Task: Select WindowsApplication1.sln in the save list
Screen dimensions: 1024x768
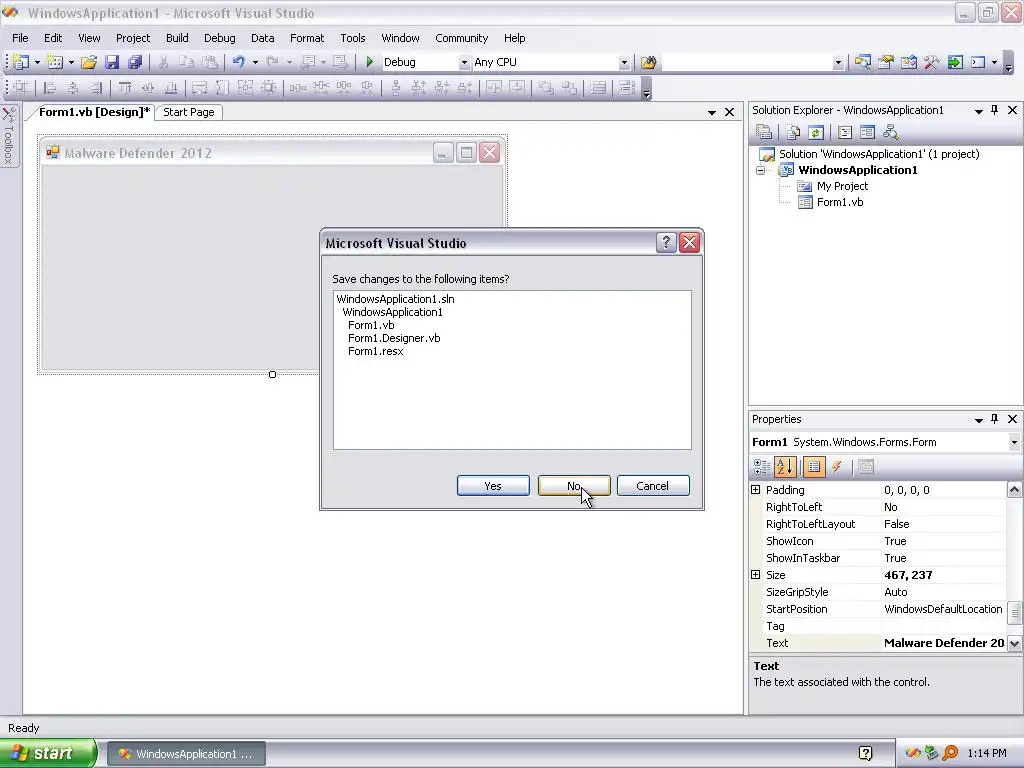Action: coord(395,299)
